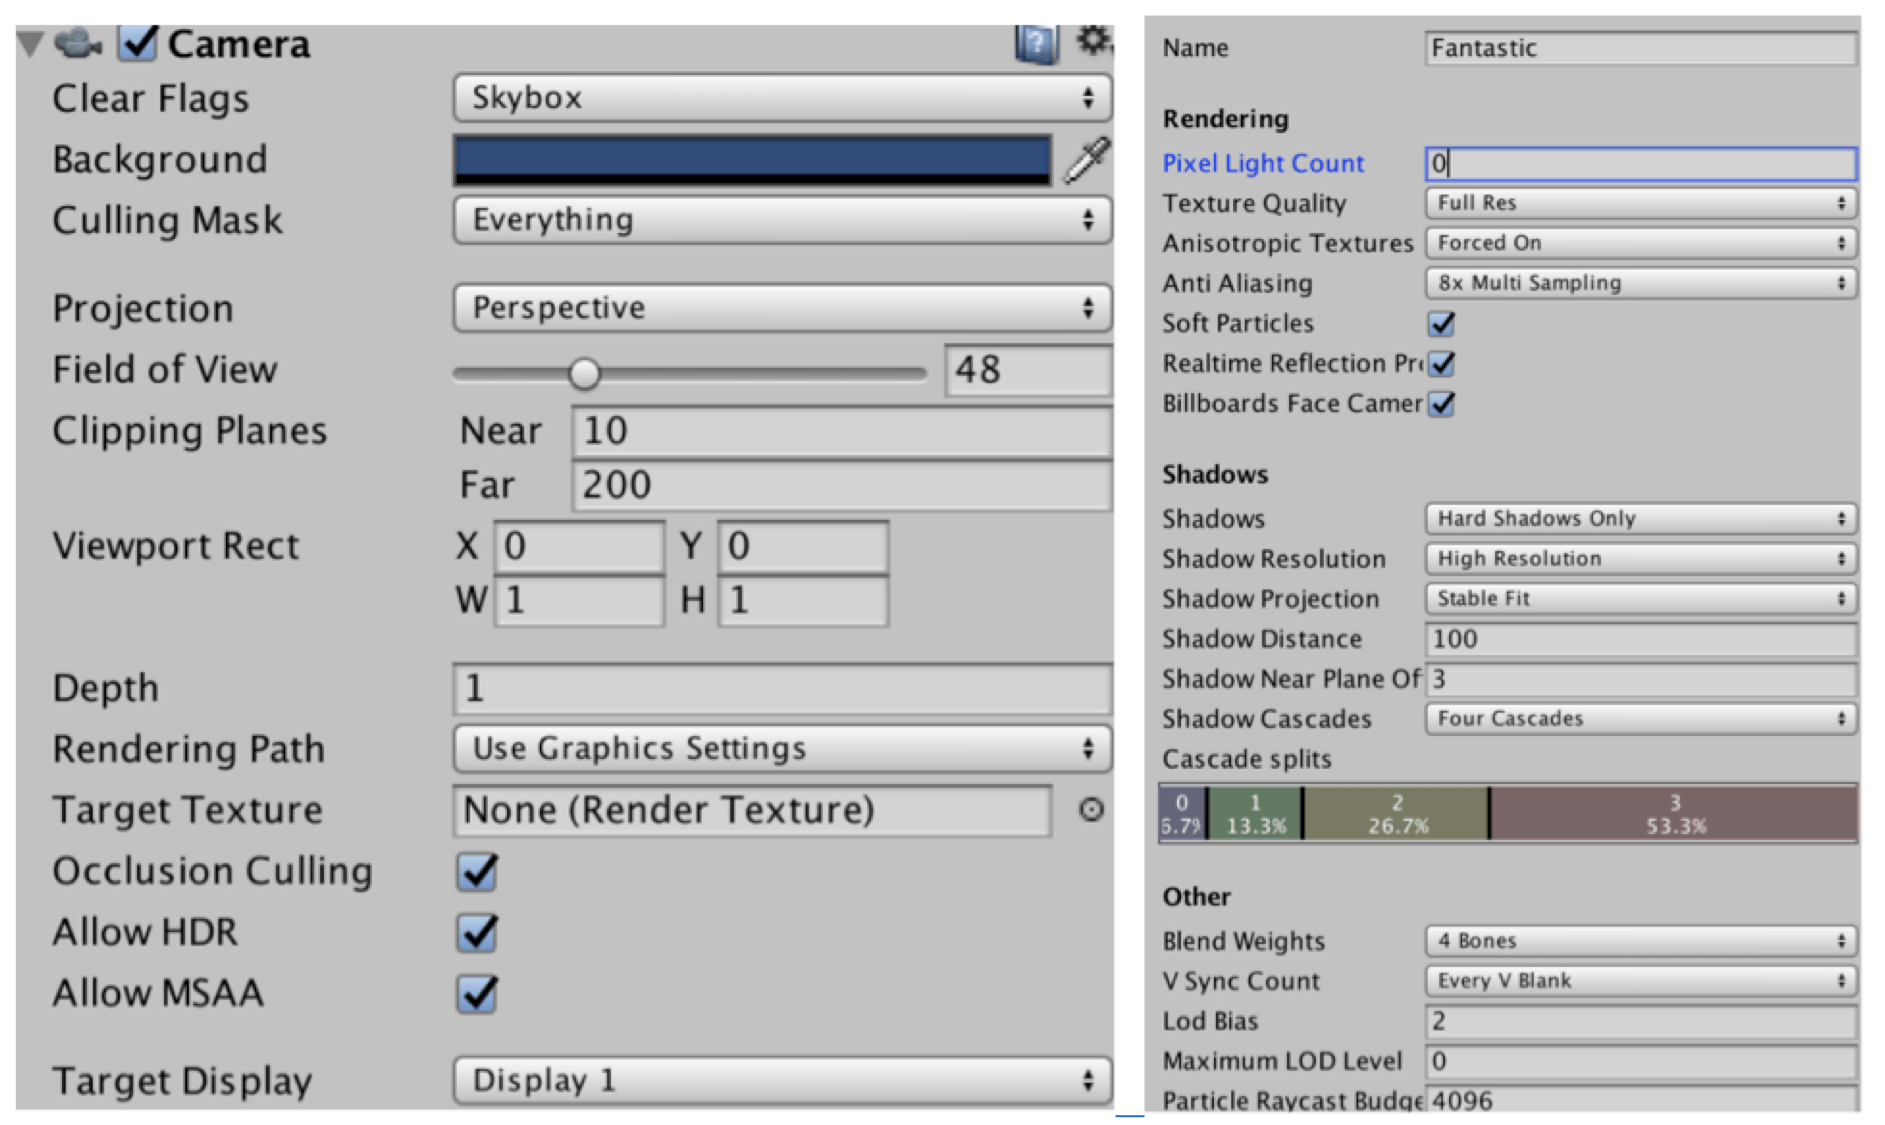Open the Clear Flags Skybox dropdown
This screenshot has height=1125, width=1885.
782,98
